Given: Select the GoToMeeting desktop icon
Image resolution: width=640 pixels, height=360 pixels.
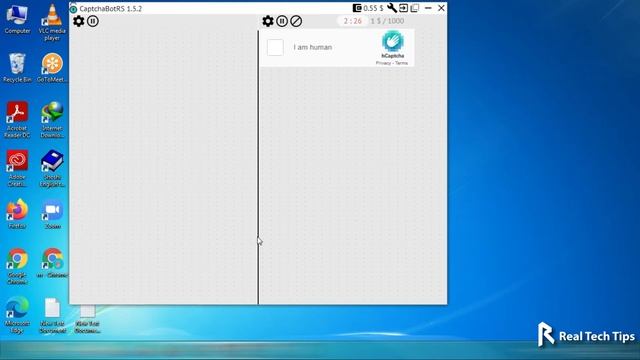Looking at the screenshot, I should [52, 68].
